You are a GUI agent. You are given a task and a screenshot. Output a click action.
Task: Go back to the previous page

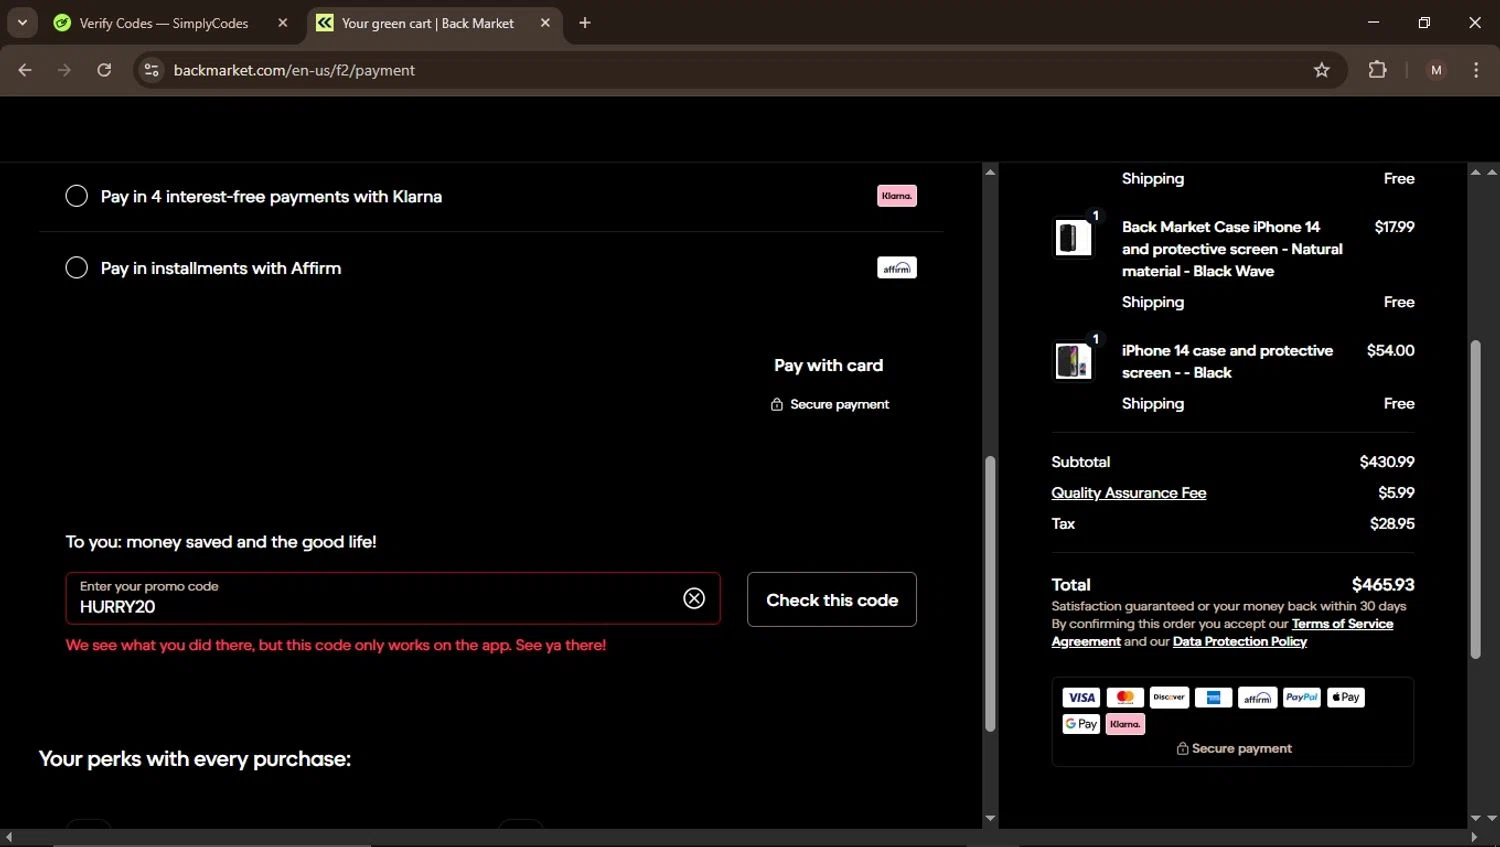pos(25,70)
